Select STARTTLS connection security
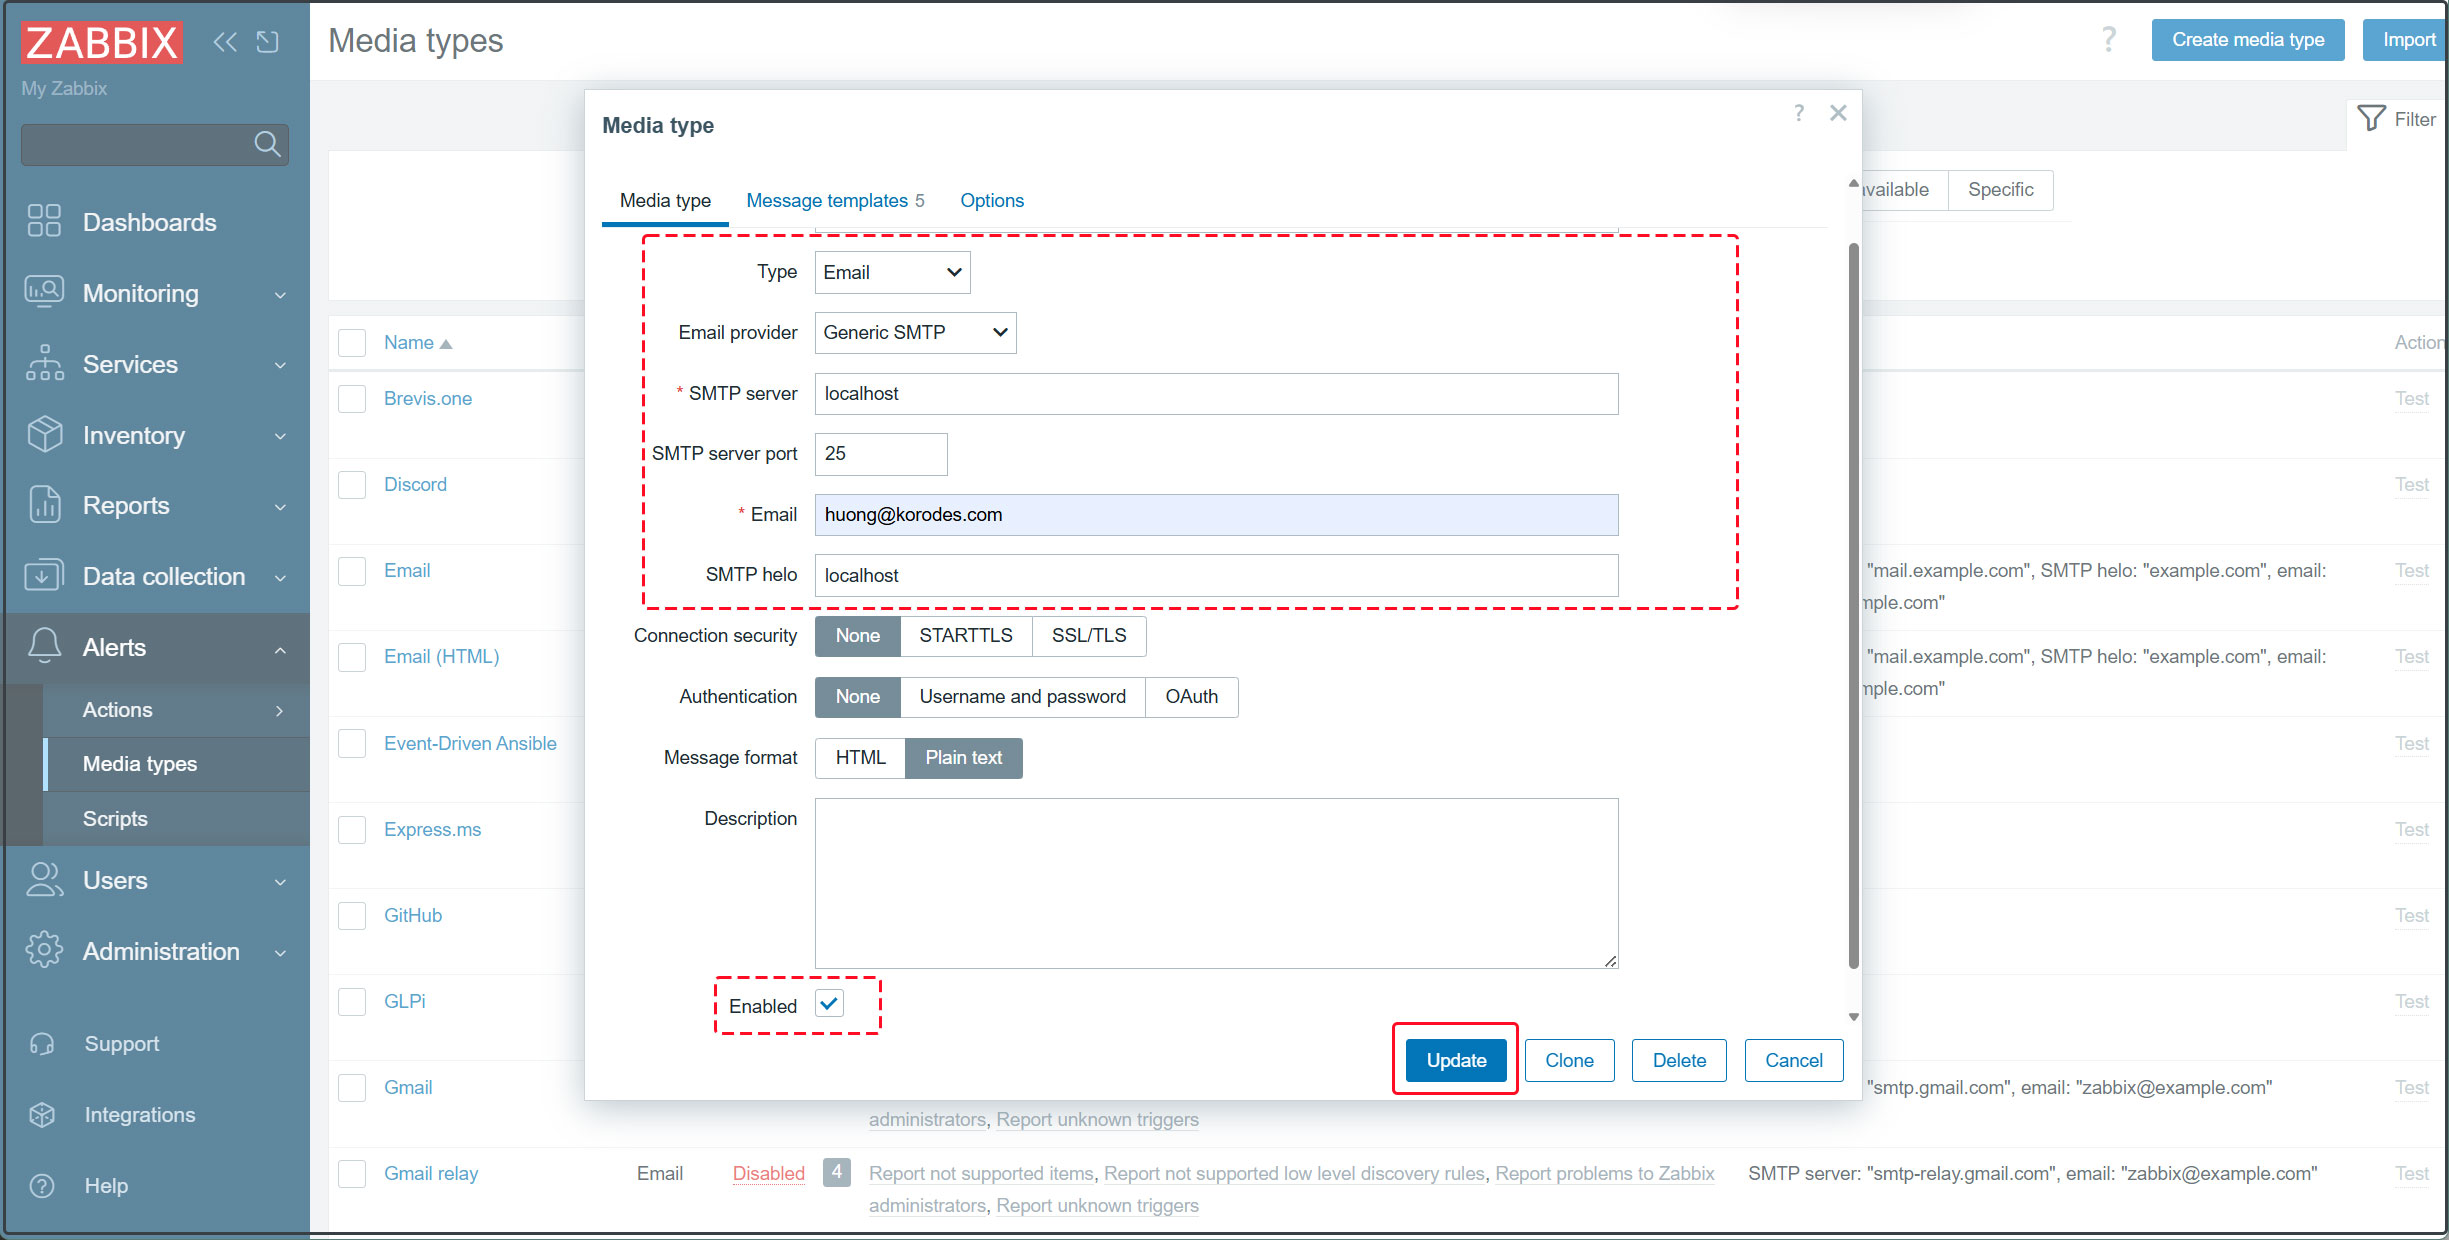Image resolution: width=2449 pixels, height=1240 pixels. [x=965, y=636]
